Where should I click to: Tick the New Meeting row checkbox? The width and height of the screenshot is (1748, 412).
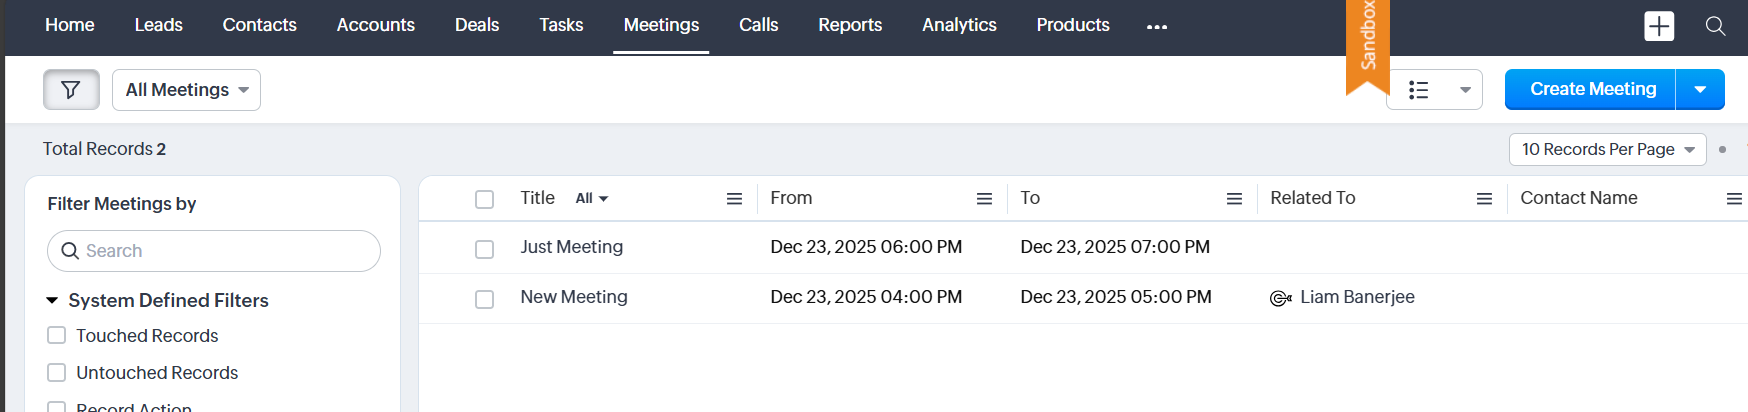coord(484,299)
